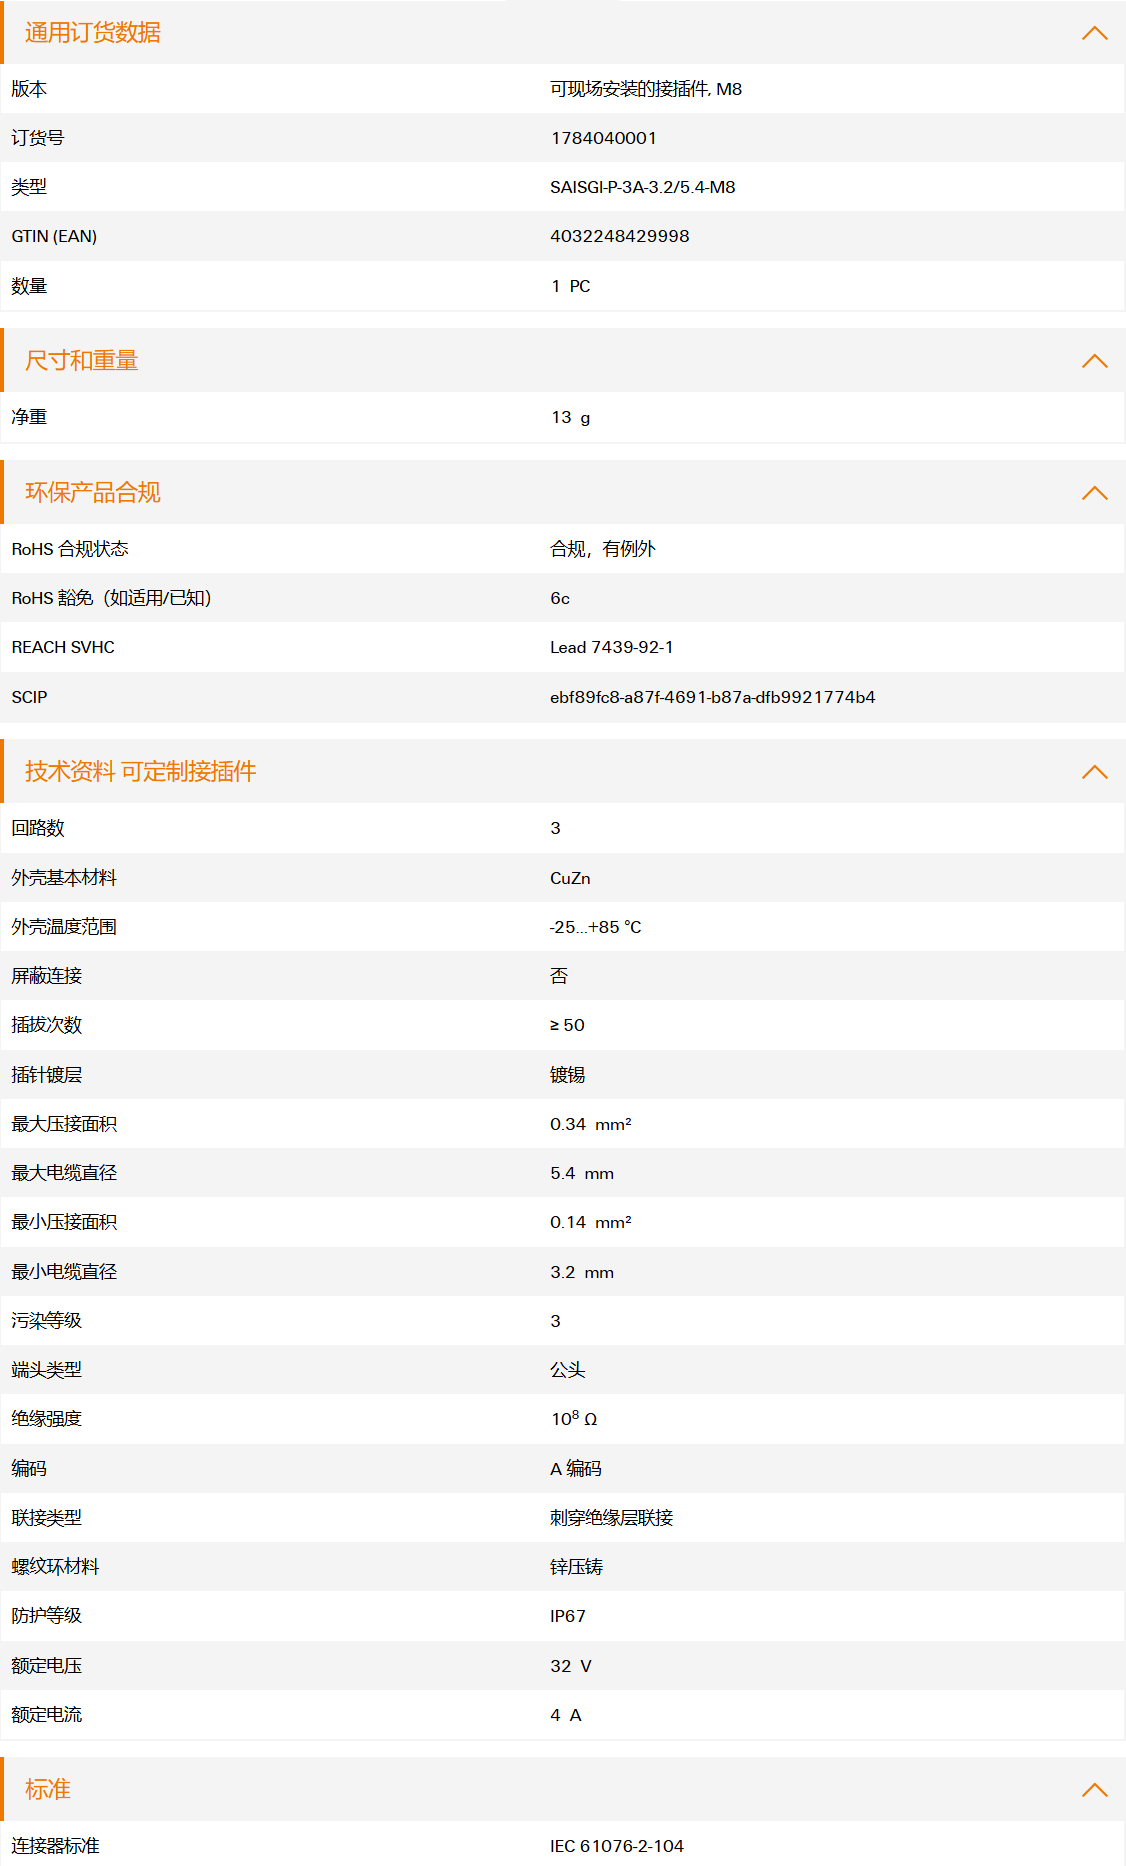
Task: Select the standard IEC 61076-2-104
Action: 617,1846
